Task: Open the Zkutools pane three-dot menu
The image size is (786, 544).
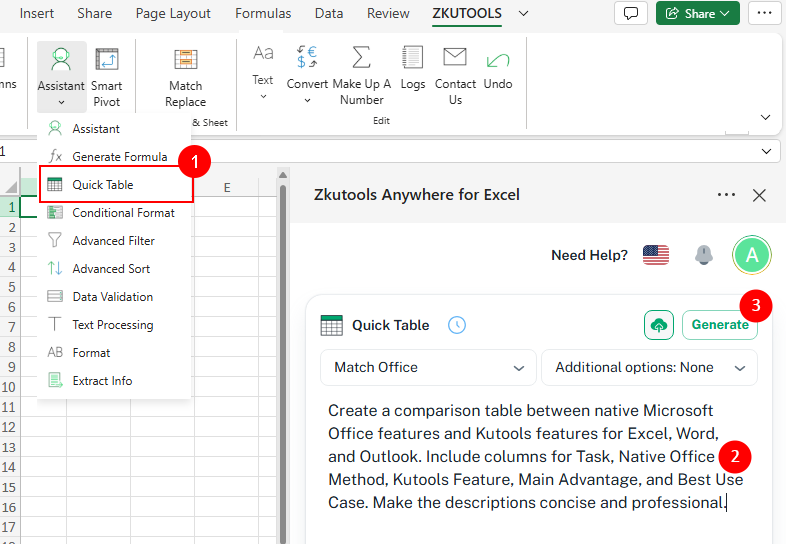Action: 726,195
